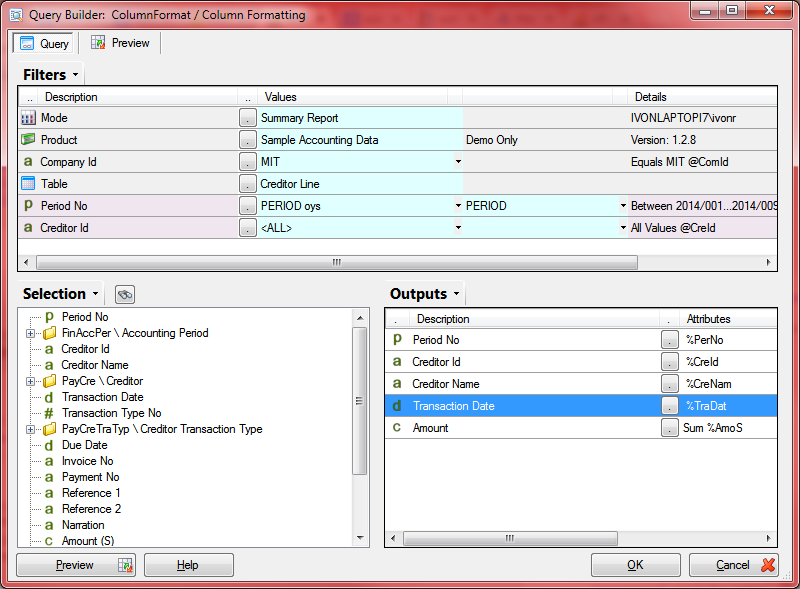This screenshot has width=800, height=589.
Task: Open the Creditor Id <ALL> value dropdown
Action: 458,228
